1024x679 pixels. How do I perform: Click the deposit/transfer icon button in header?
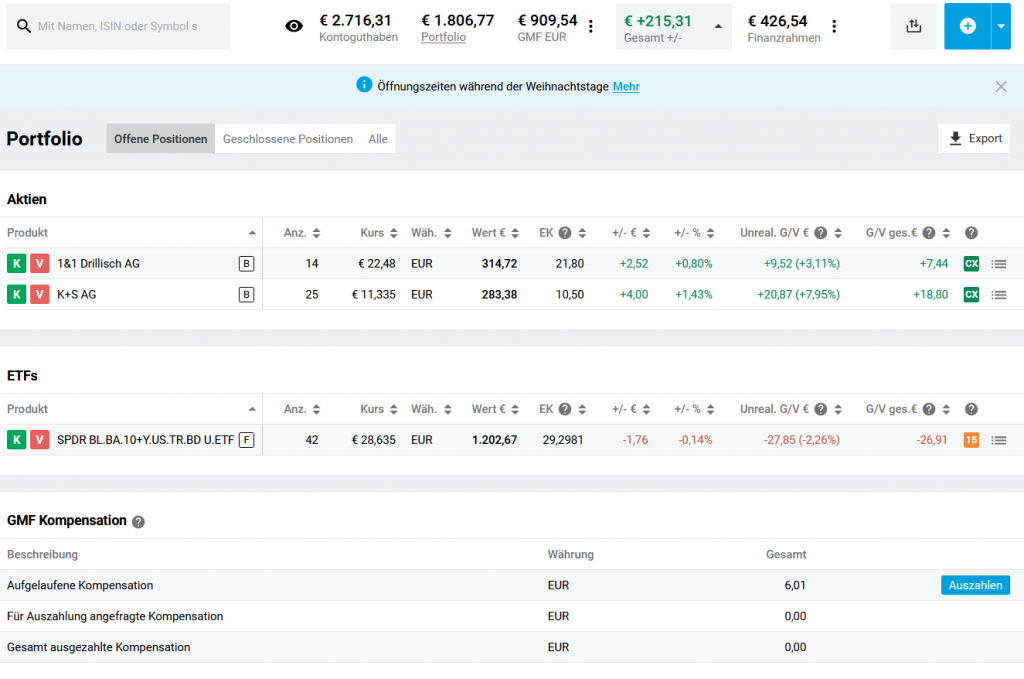[913, 26]
